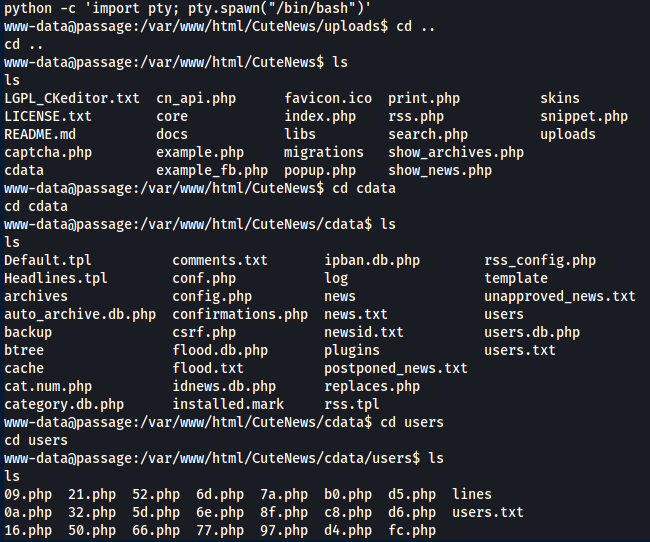Click the captcha.php entry
The height and width of the screenshot is (542, 650).
point(48,152)
